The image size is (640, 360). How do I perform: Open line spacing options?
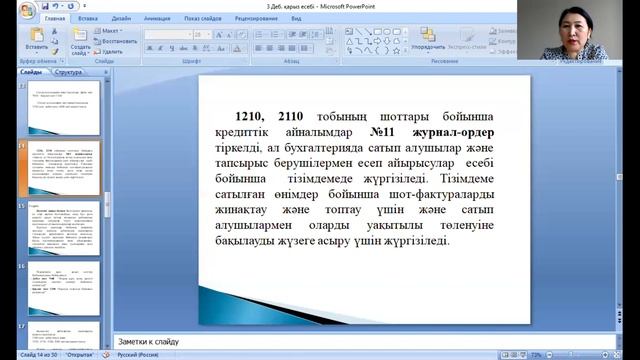[317, 35]
